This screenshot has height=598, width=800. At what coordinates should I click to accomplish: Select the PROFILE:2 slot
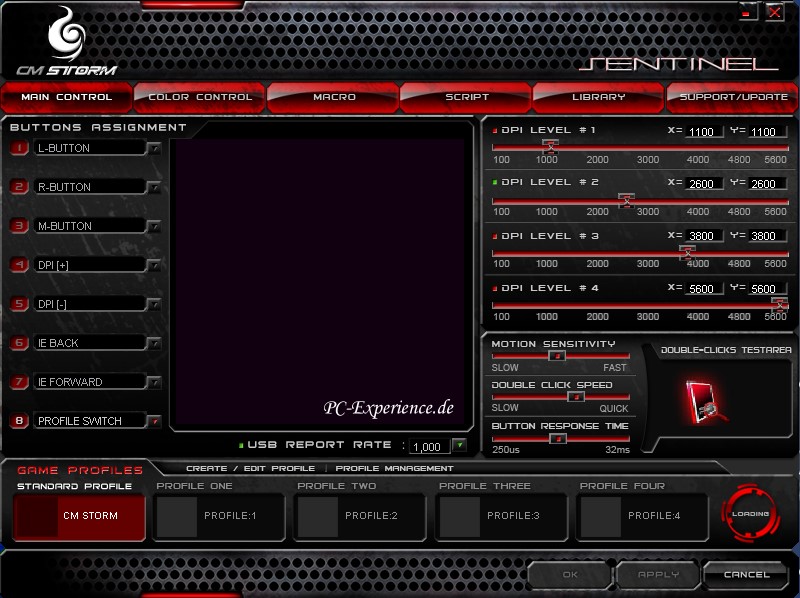(360, 516)
